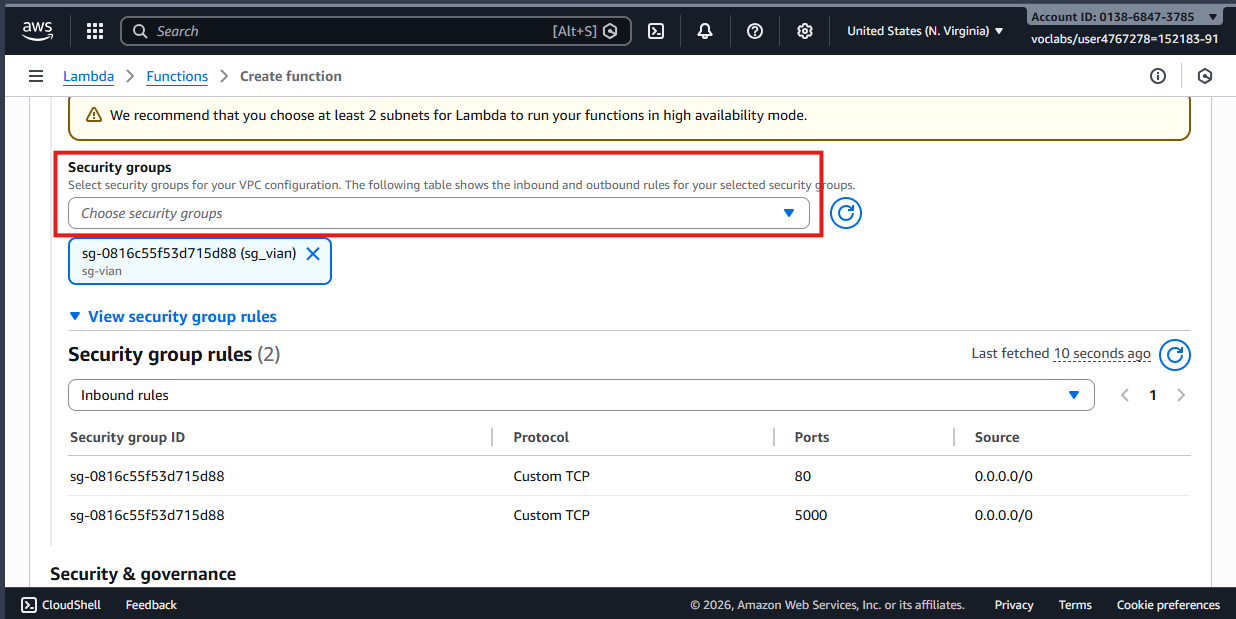Screen dimensions: 1236x619
Task: Click the Last fetched 10 seconds ago link
Action: (x=1101, y=353)
